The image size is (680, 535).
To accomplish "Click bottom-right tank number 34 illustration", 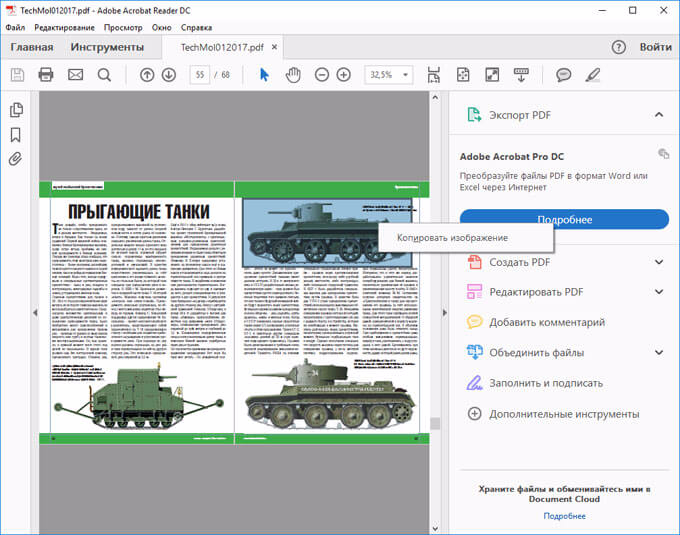I will tap(330, 394).
